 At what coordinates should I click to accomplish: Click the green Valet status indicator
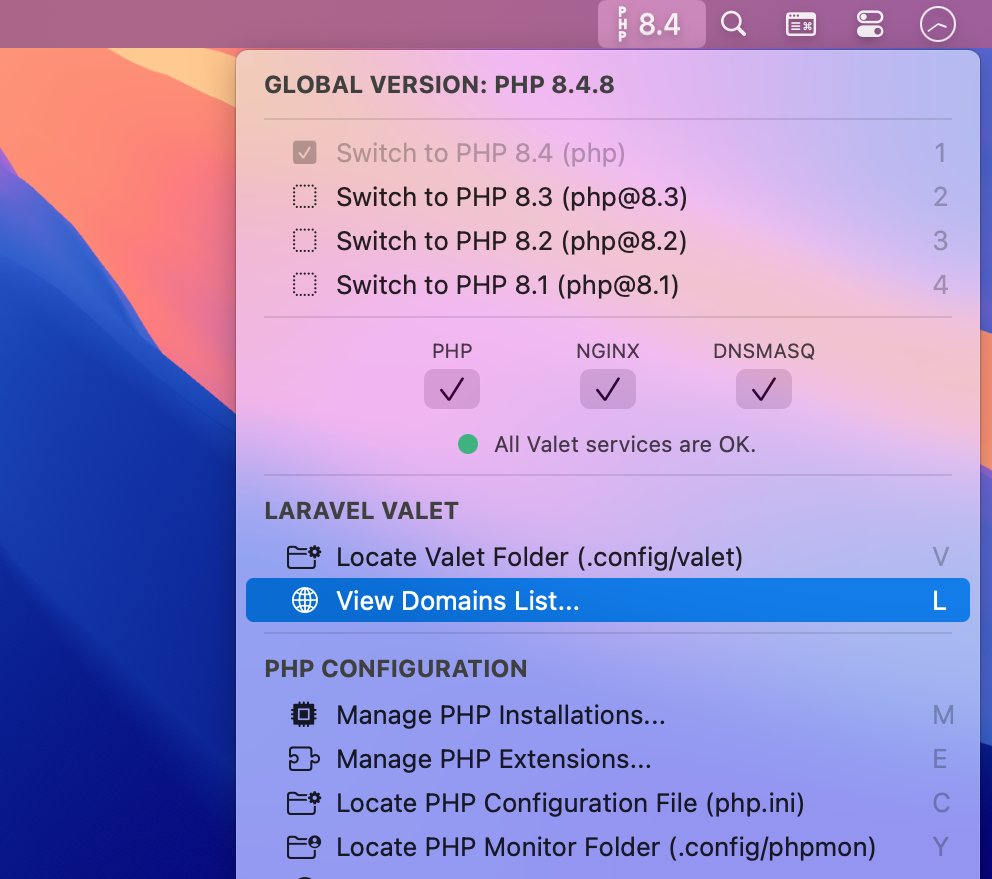[x=468, y=444]
